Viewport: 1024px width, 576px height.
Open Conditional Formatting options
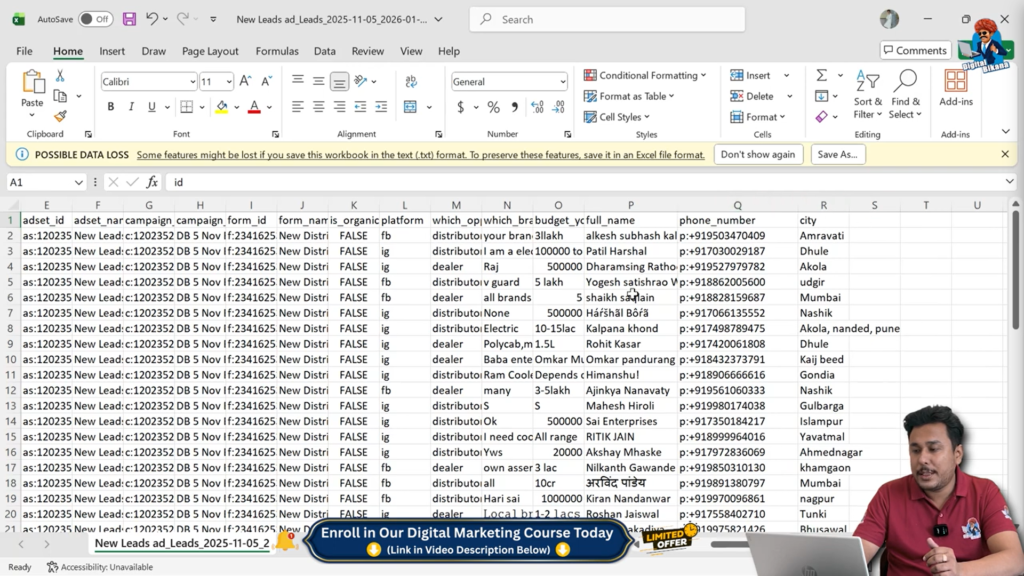coord(646,75)
